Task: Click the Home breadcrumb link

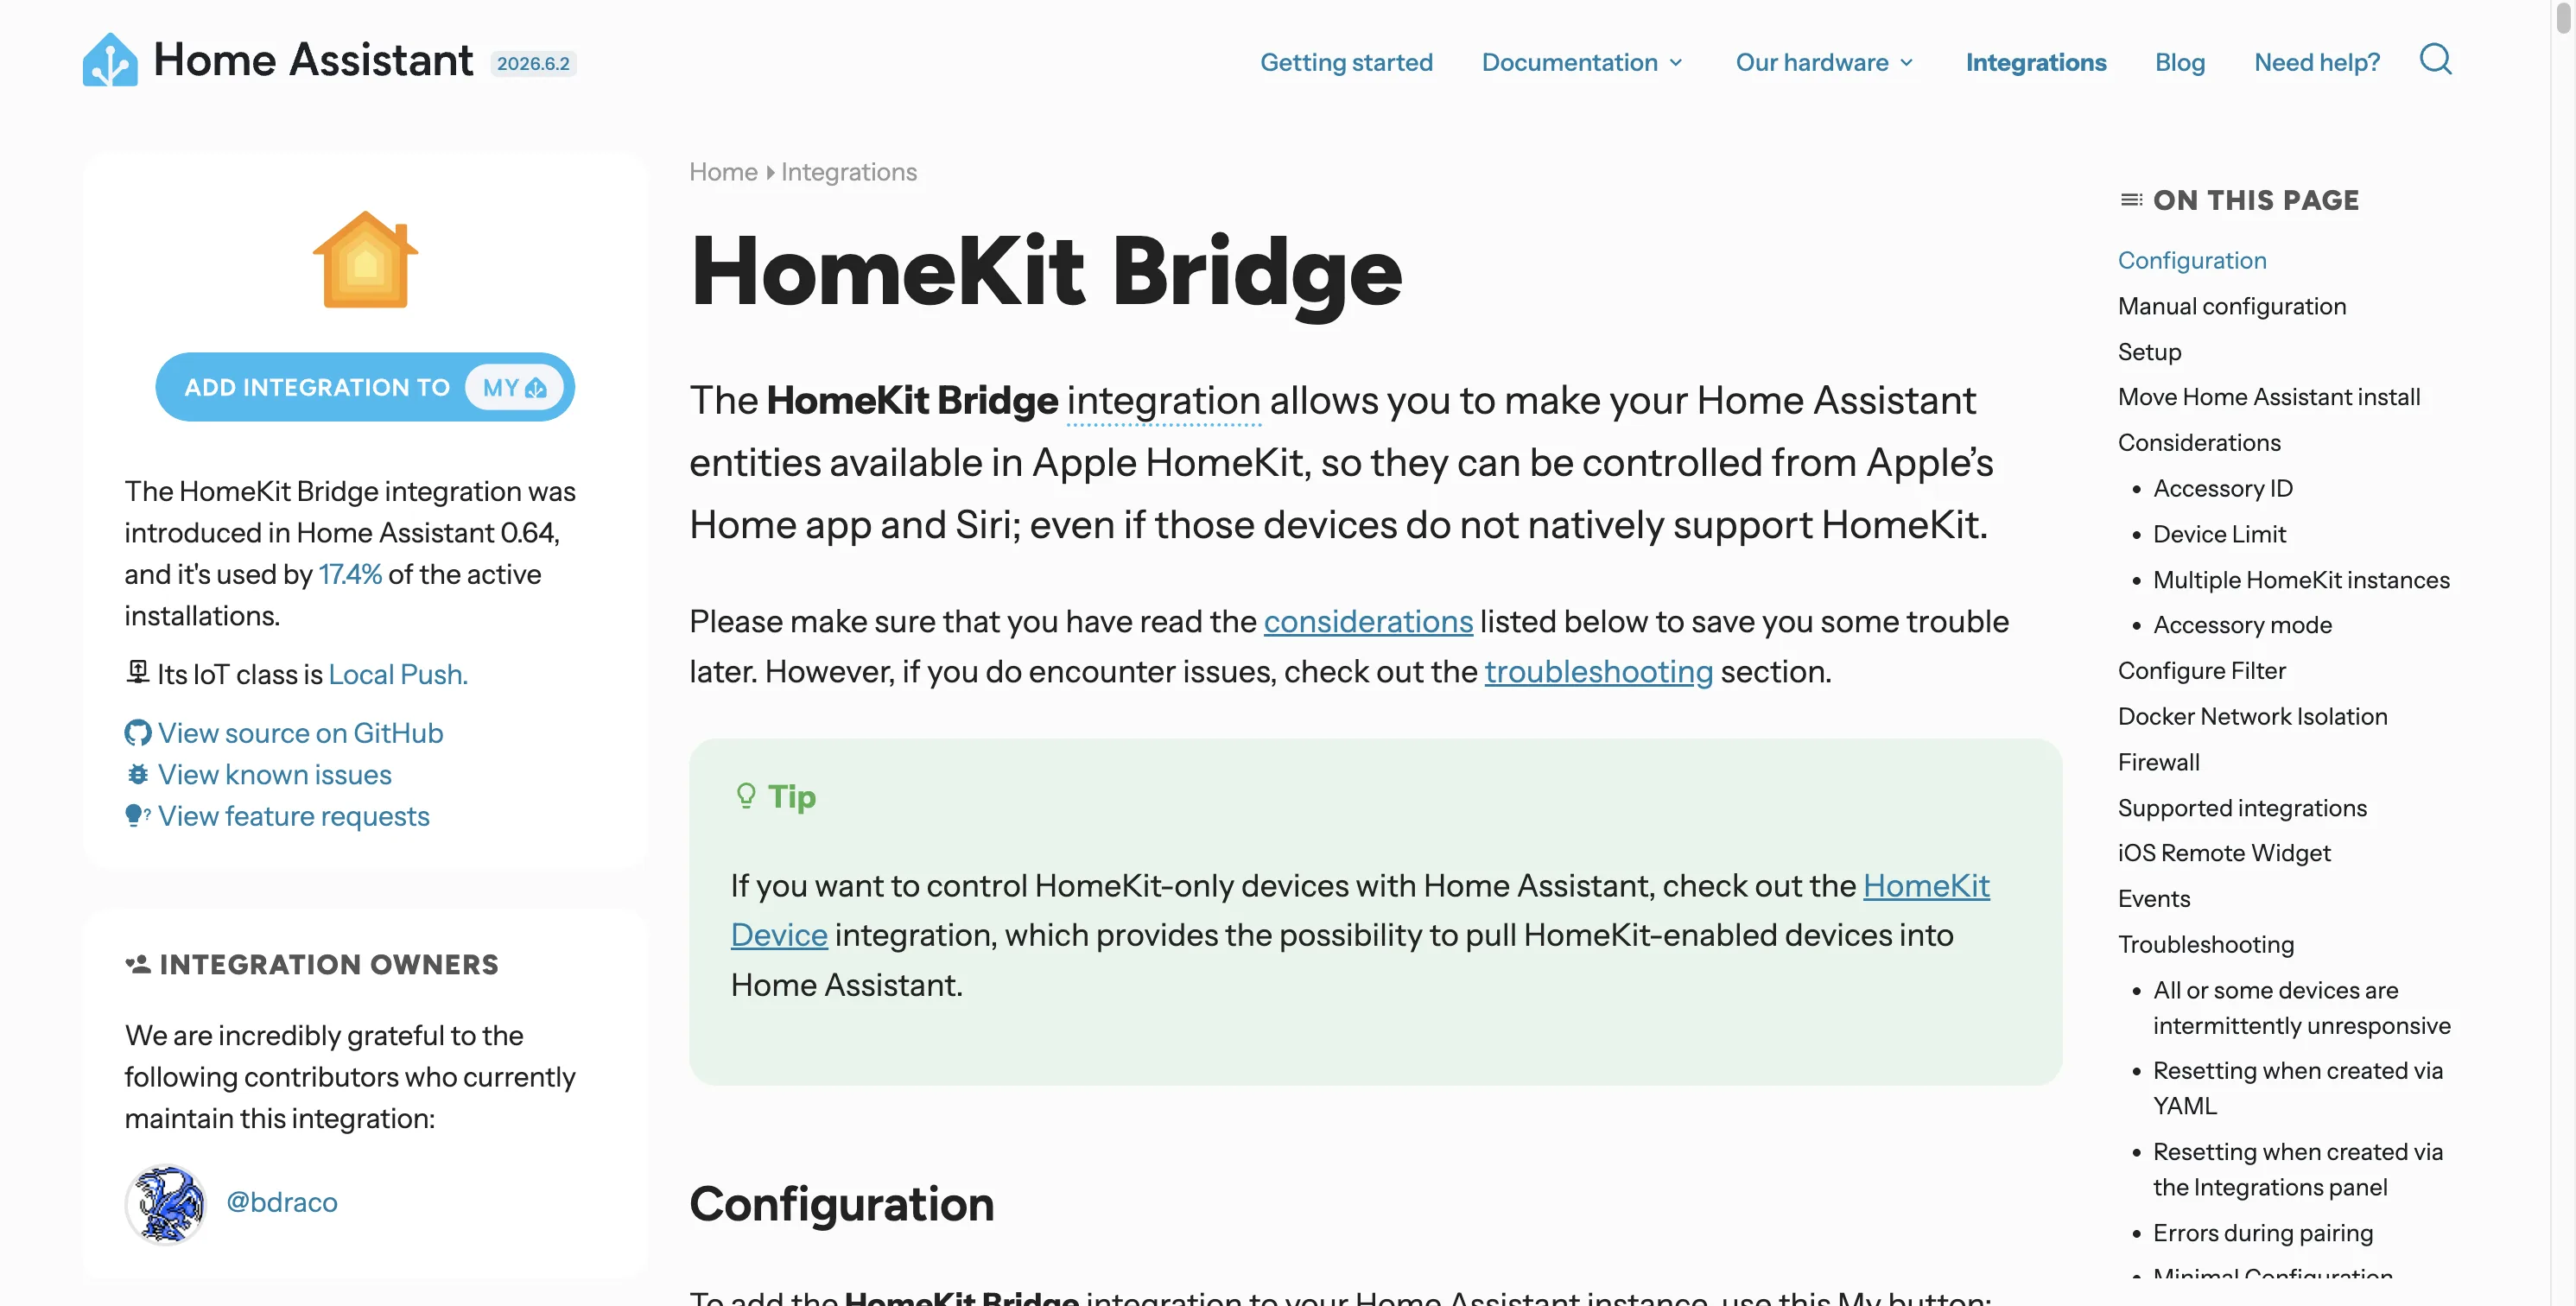Action: click(x=723, y=172)
